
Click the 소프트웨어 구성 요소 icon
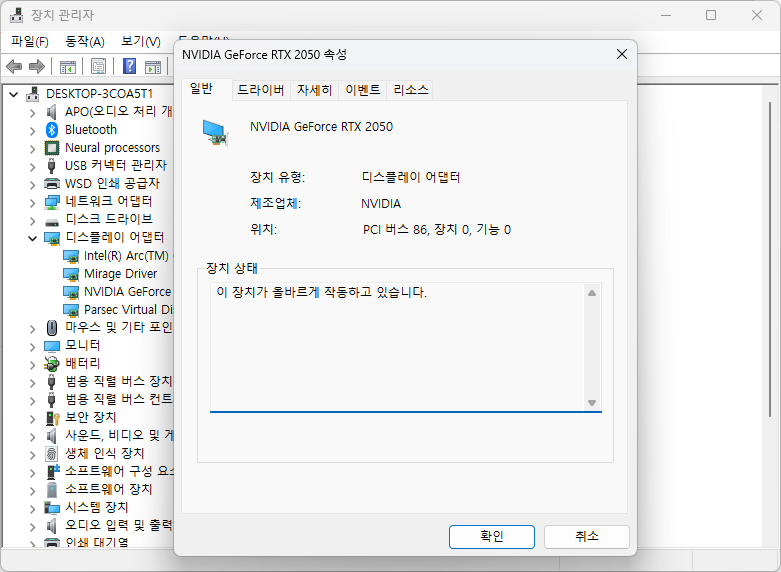[52, 471]
